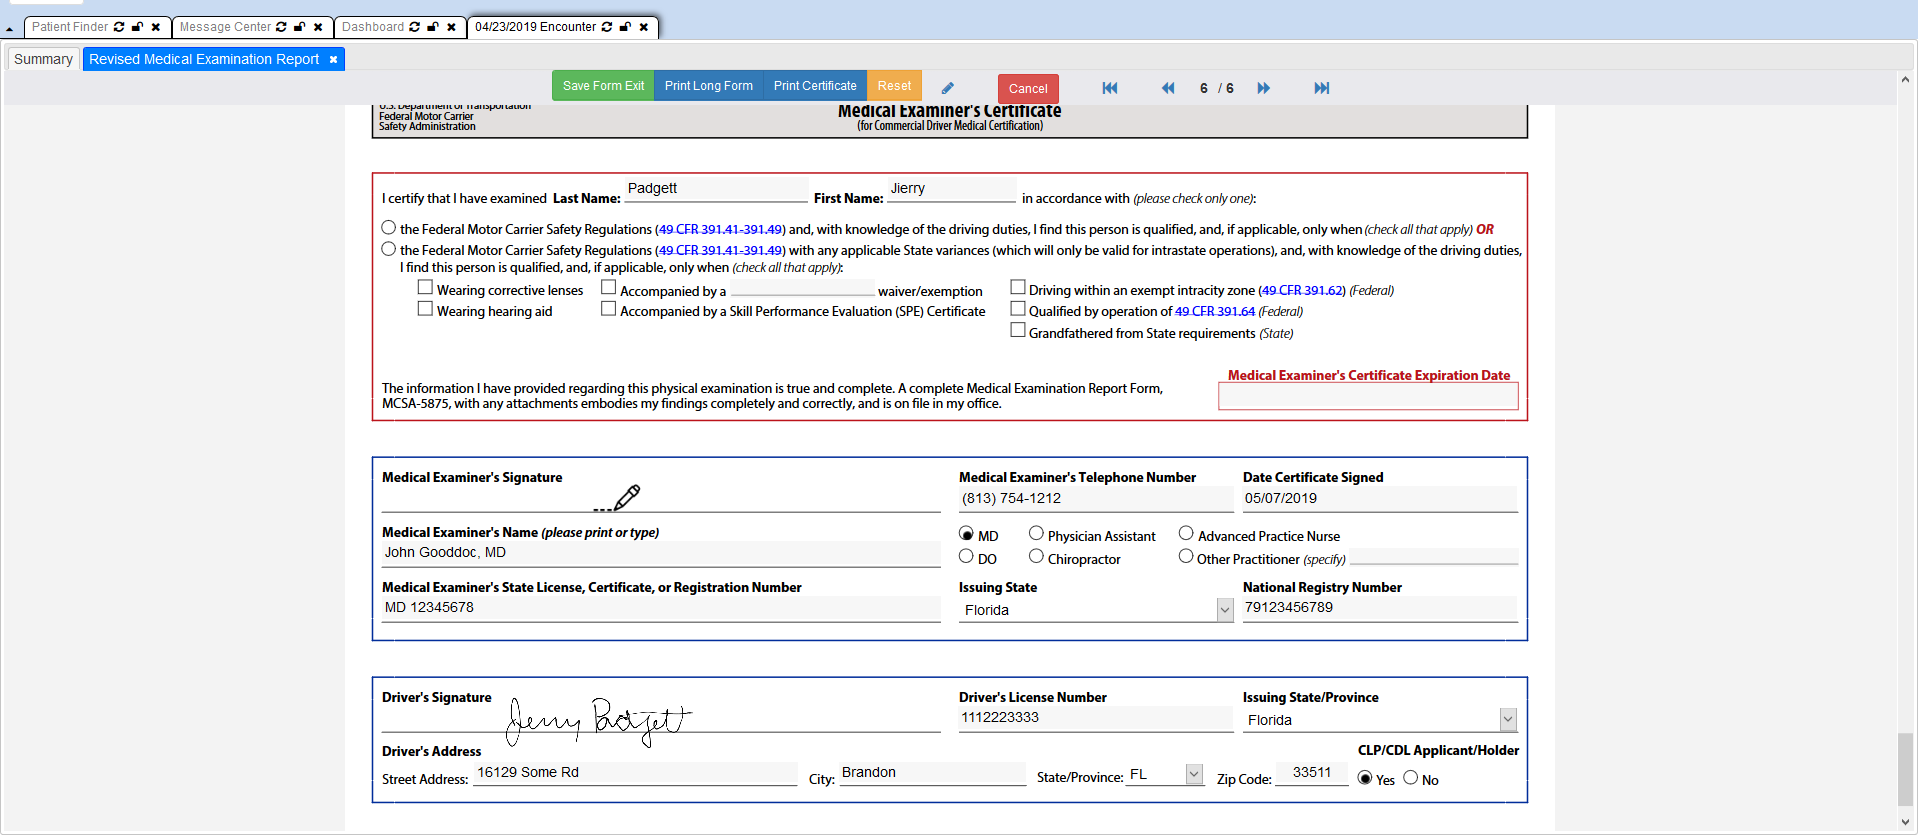
Task: Select Revised Medical Examination Report tab
Action: tap(204, 59)
